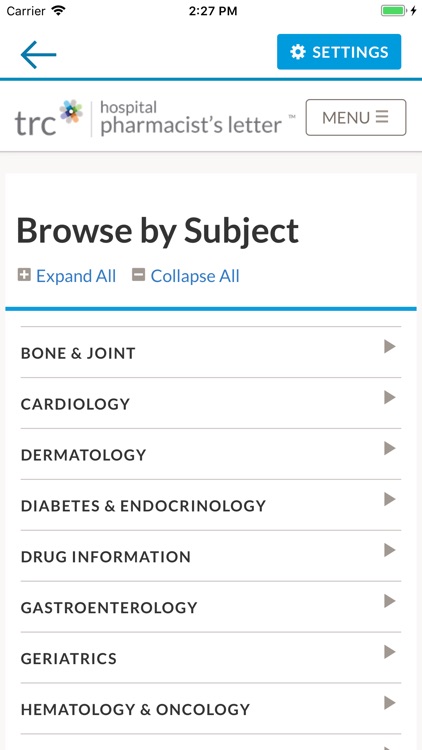
Task: Tap the battery icon in status bar
Action: [394, 11]
